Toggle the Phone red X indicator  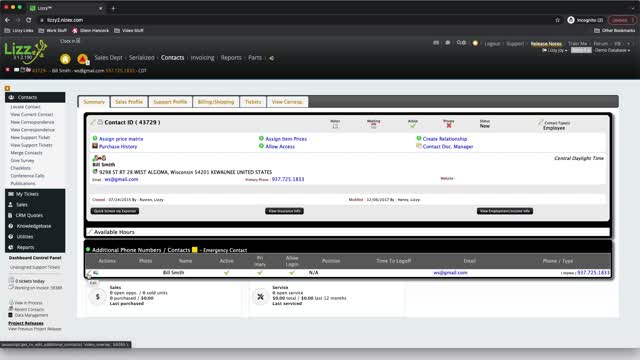point(449,126)
